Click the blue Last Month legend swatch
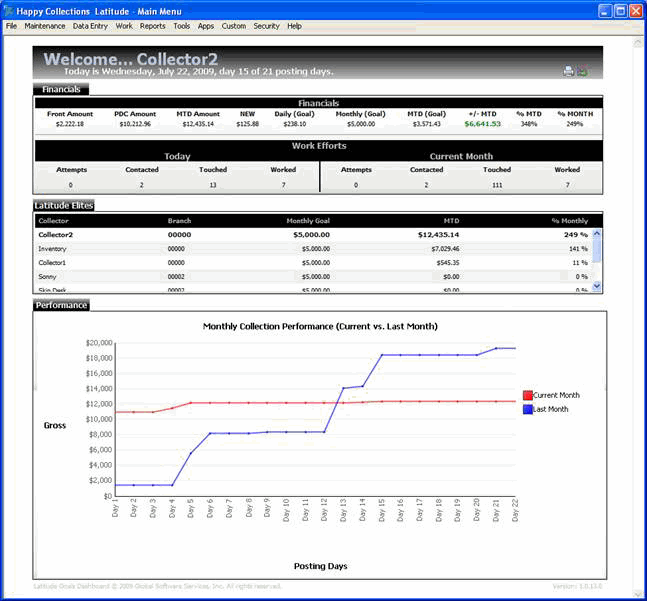 pyautogui.click(x=527, y=409)
